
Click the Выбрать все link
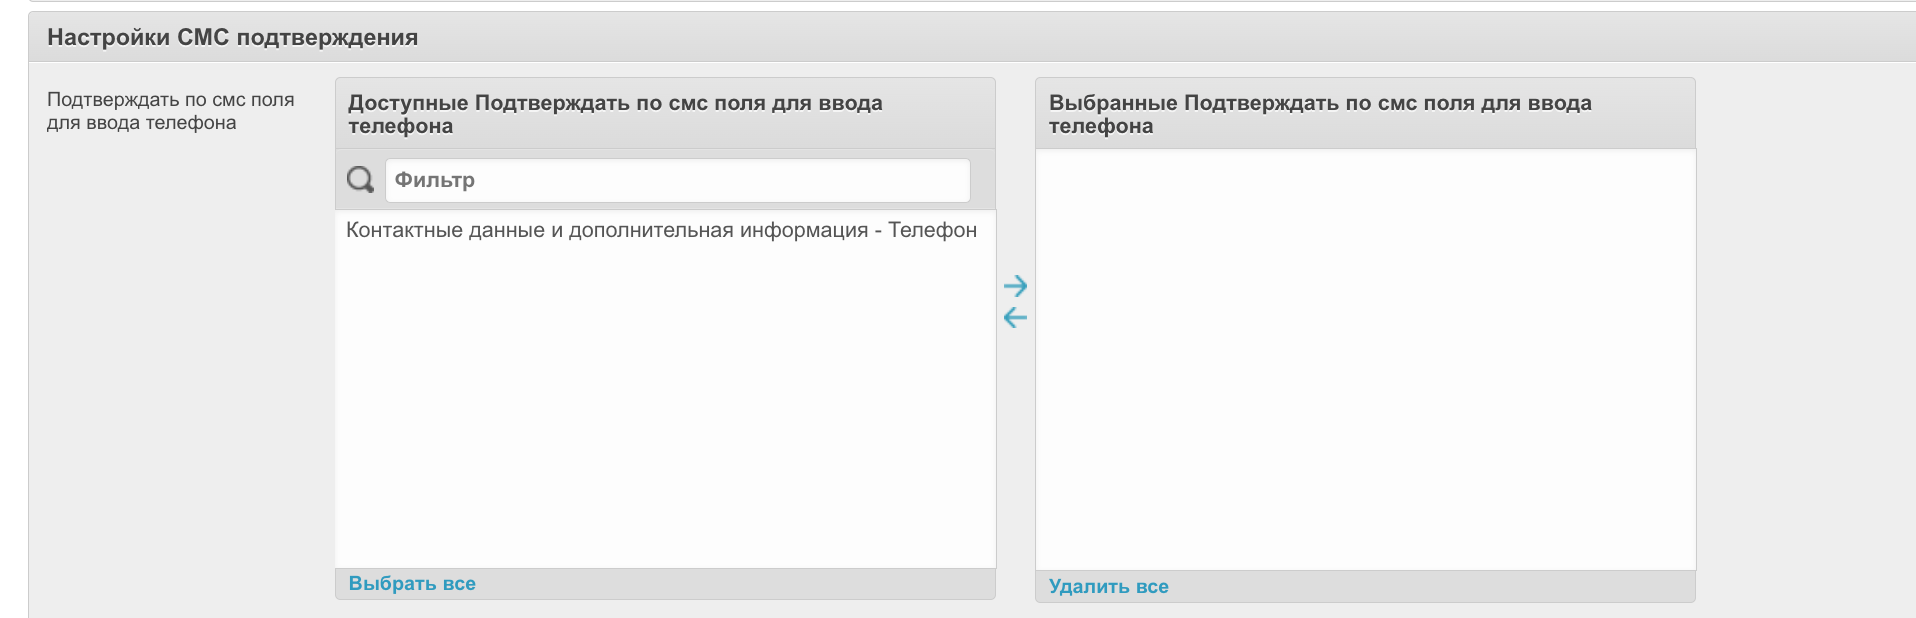(412, 584)
